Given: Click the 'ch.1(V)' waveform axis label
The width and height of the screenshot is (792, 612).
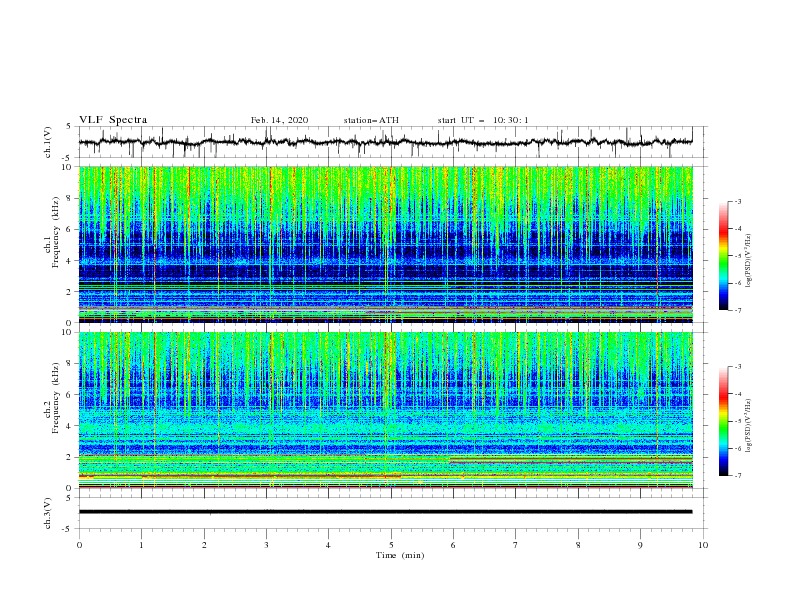Looking at the screenshot, I should [48, 142].
